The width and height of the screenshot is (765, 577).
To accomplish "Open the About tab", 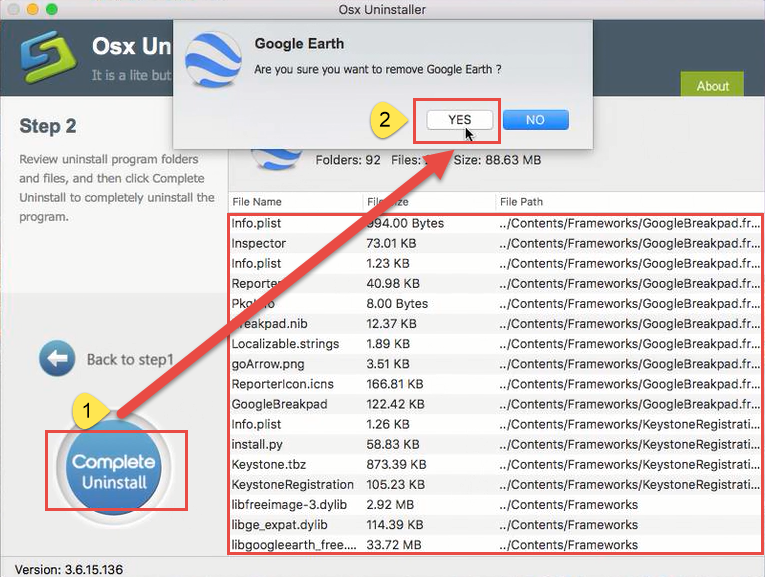I will coord(712,86).
